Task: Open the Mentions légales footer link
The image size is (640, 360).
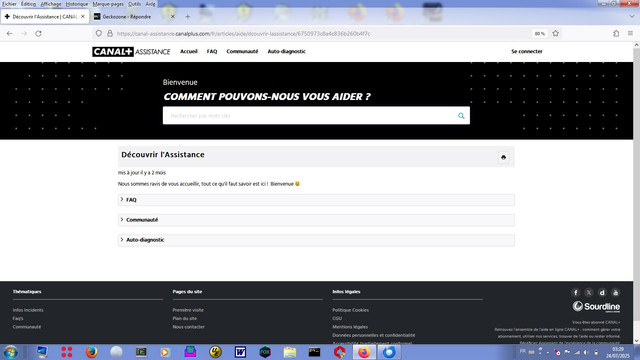Action: pos(350,327)
